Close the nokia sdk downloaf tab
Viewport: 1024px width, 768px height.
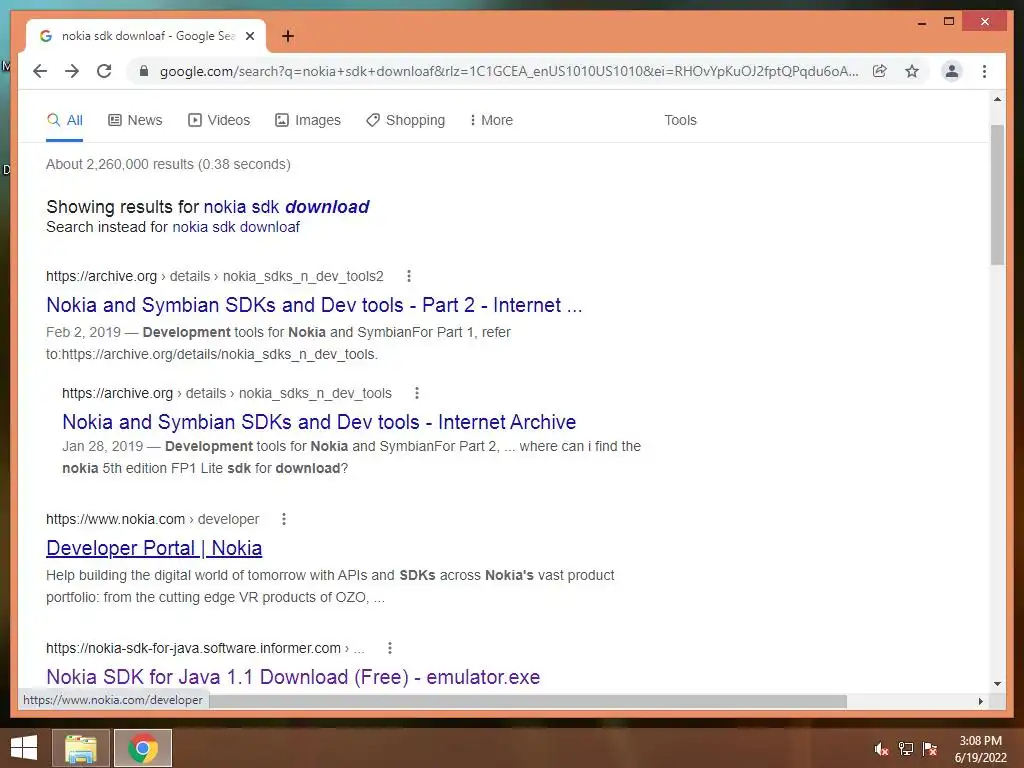click(249, 36)
